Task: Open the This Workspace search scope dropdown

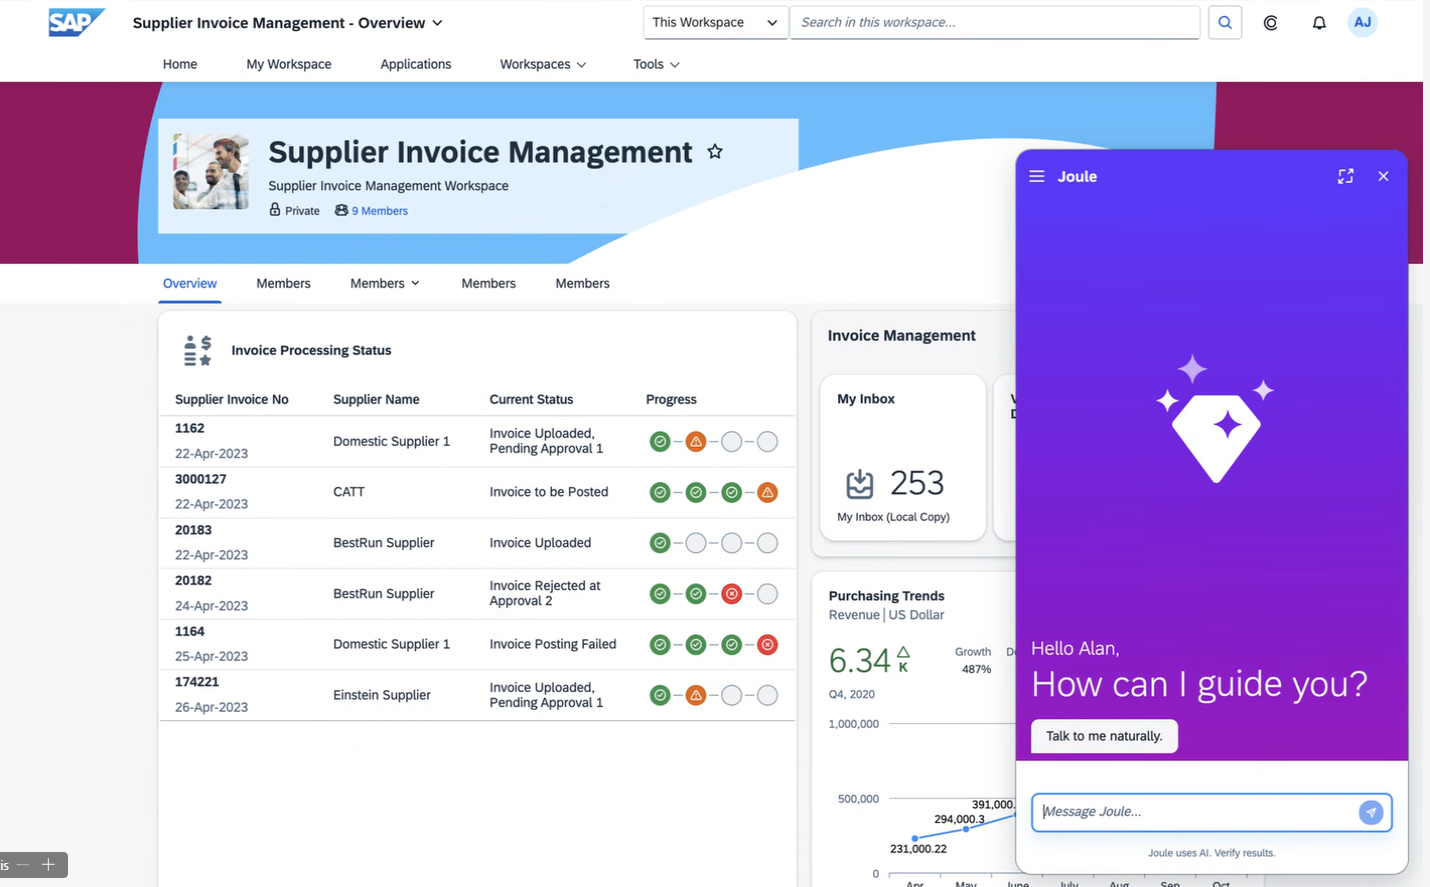Action: point(715,22)
